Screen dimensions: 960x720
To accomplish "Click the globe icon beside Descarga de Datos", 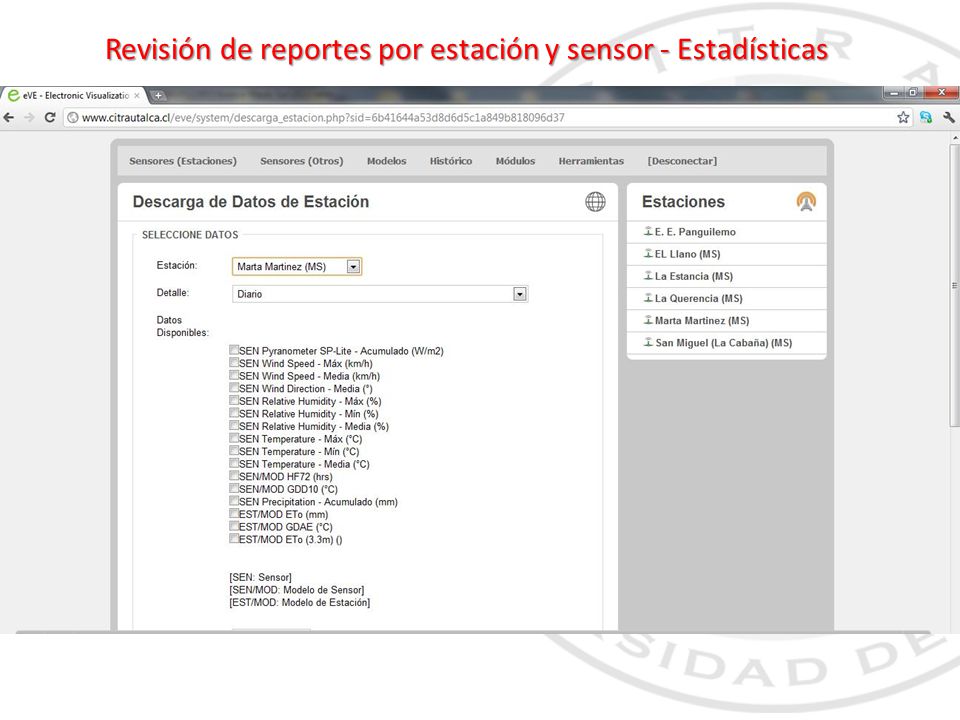I will pos(595,201).
